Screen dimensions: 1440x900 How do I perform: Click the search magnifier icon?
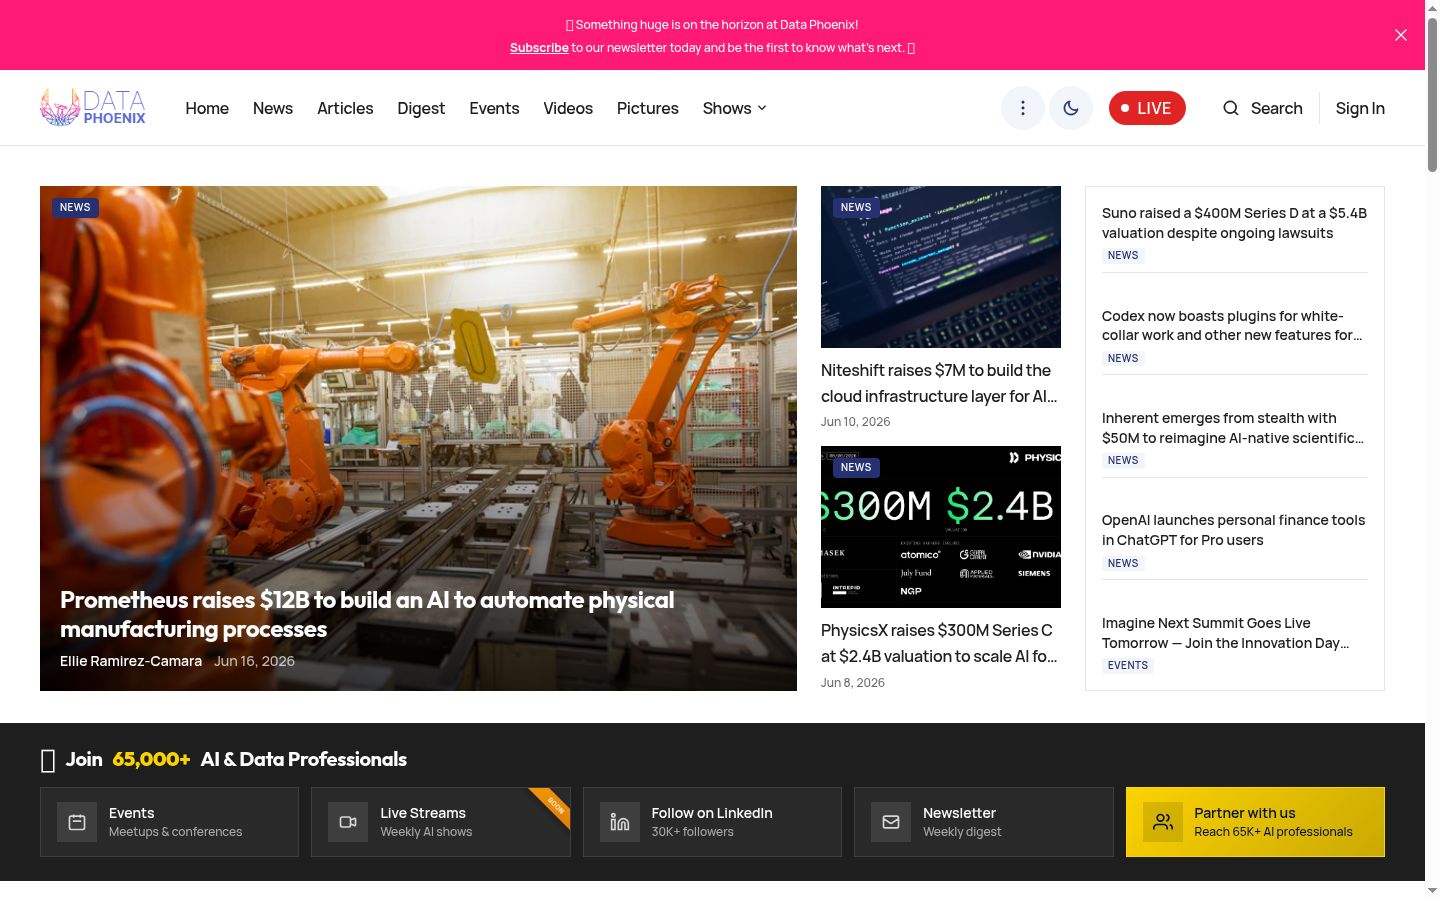(1231, 108)
